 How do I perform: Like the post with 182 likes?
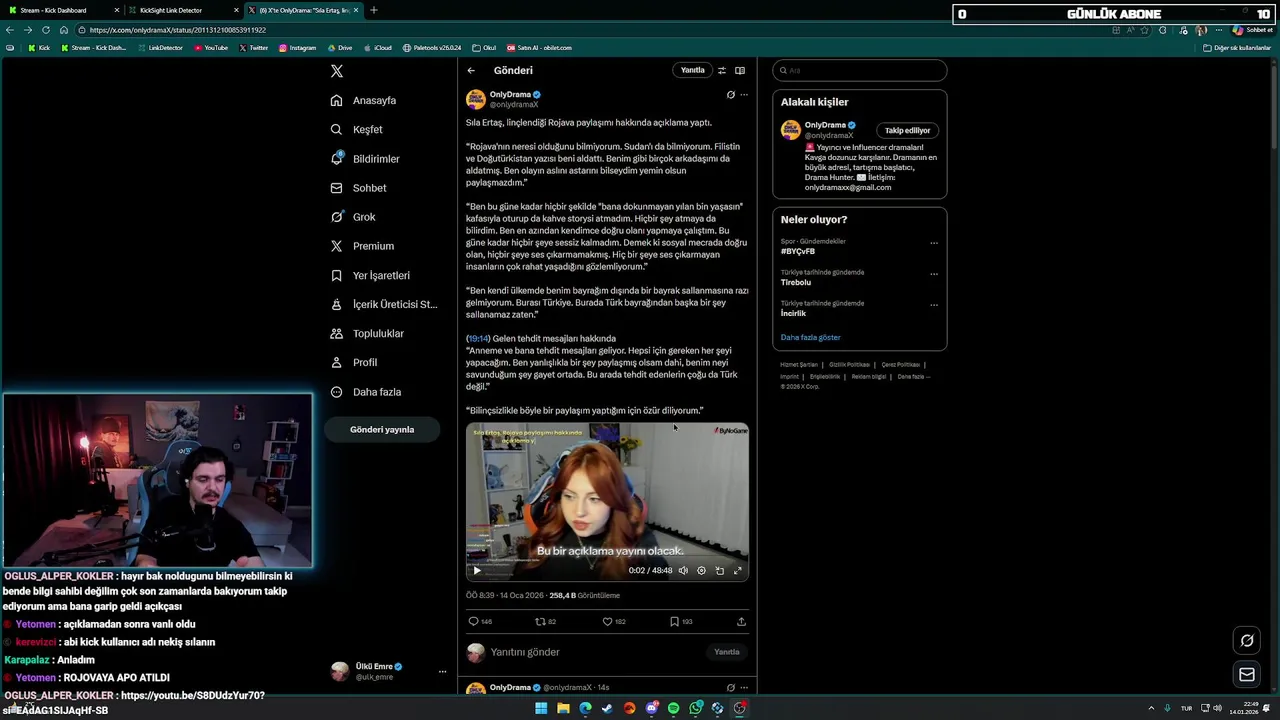(x=607, y=622)
